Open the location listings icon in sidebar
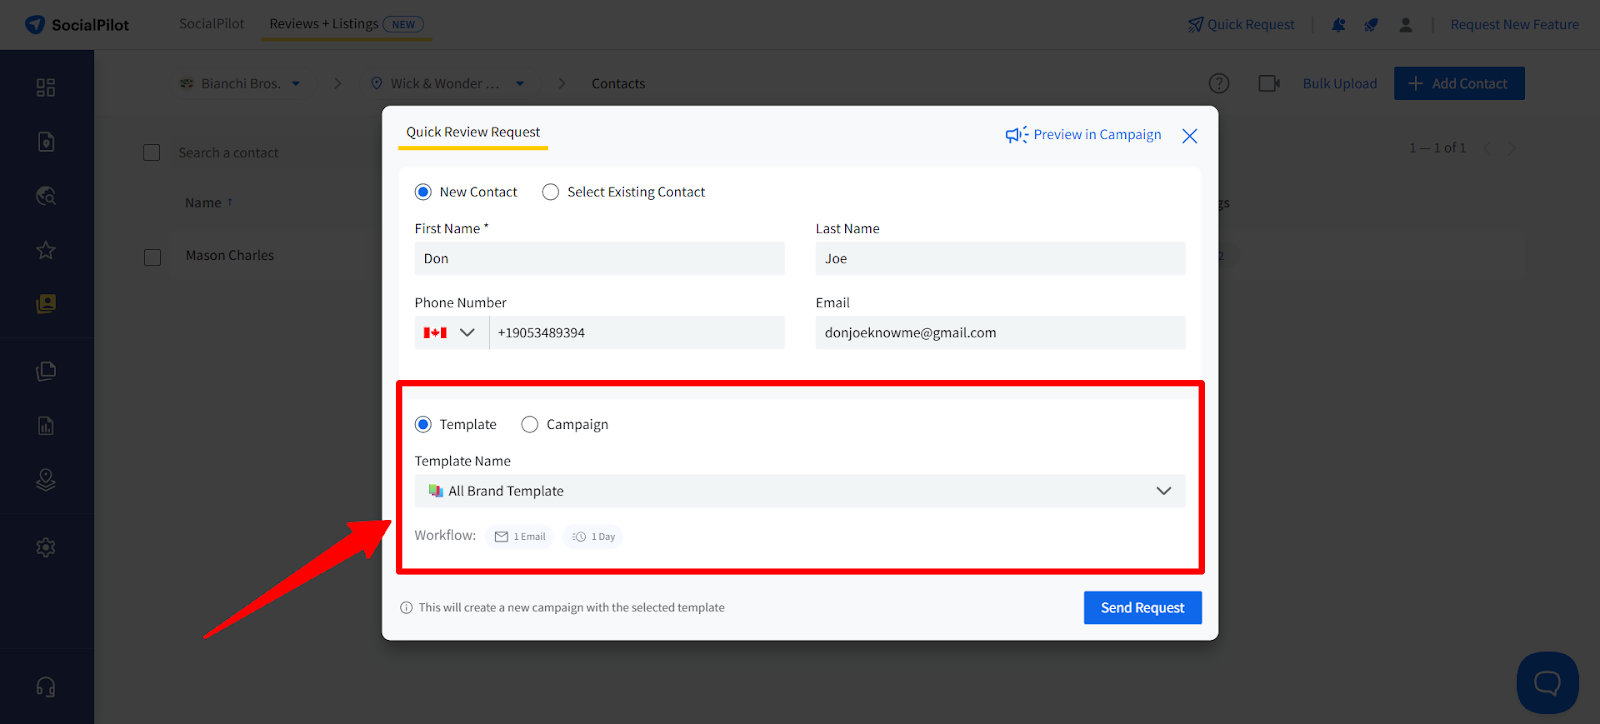Image resolution: width=1600 pixels, height=724 pixels. point(46,480)
